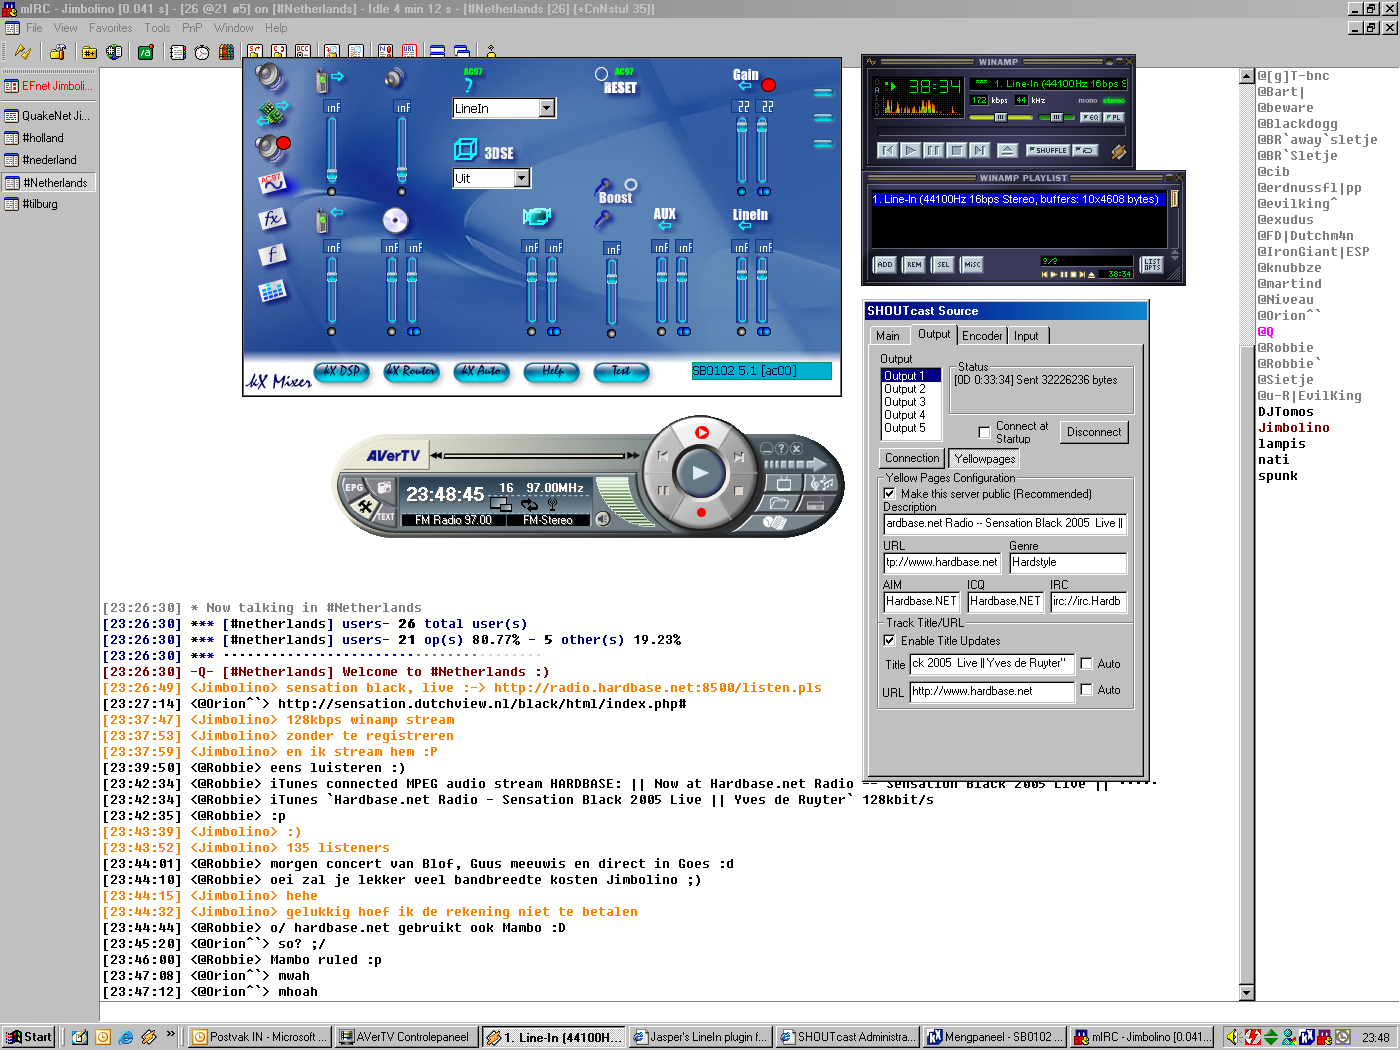Click the Winamp lightning bolt logo icon
The width and height of the screenshot is (1400, 1050).
[1119, 152]
